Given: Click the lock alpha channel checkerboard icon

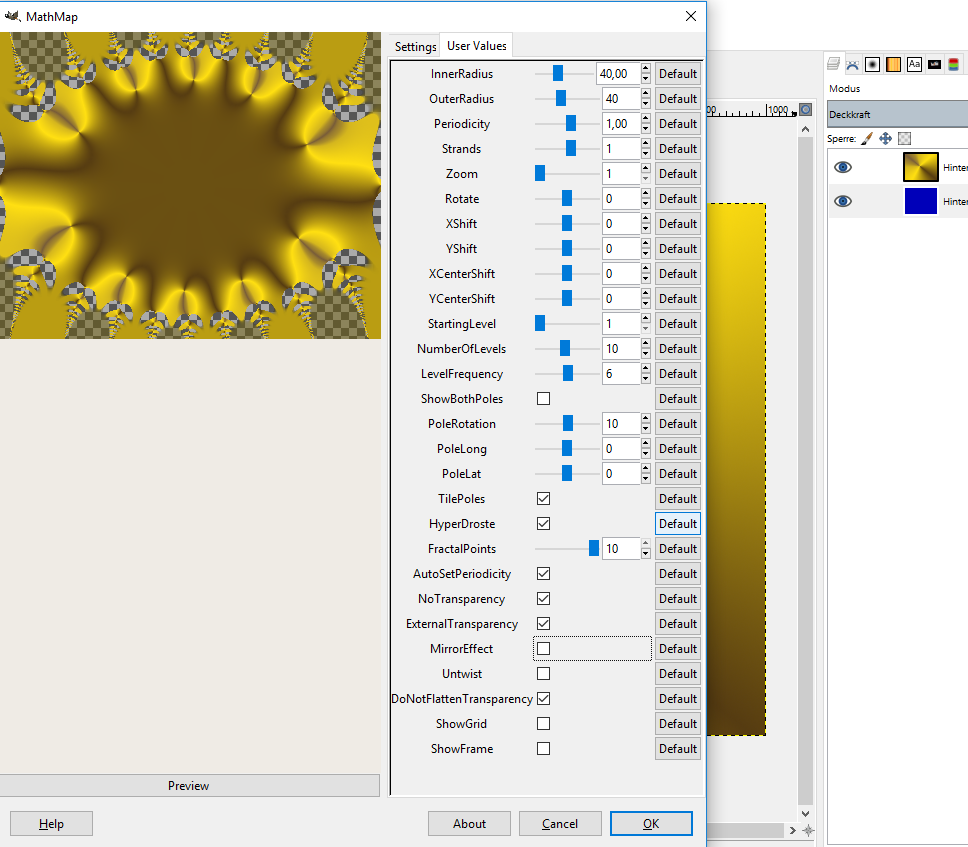Looking at the screenshot, I should click(x=904, y=139).
